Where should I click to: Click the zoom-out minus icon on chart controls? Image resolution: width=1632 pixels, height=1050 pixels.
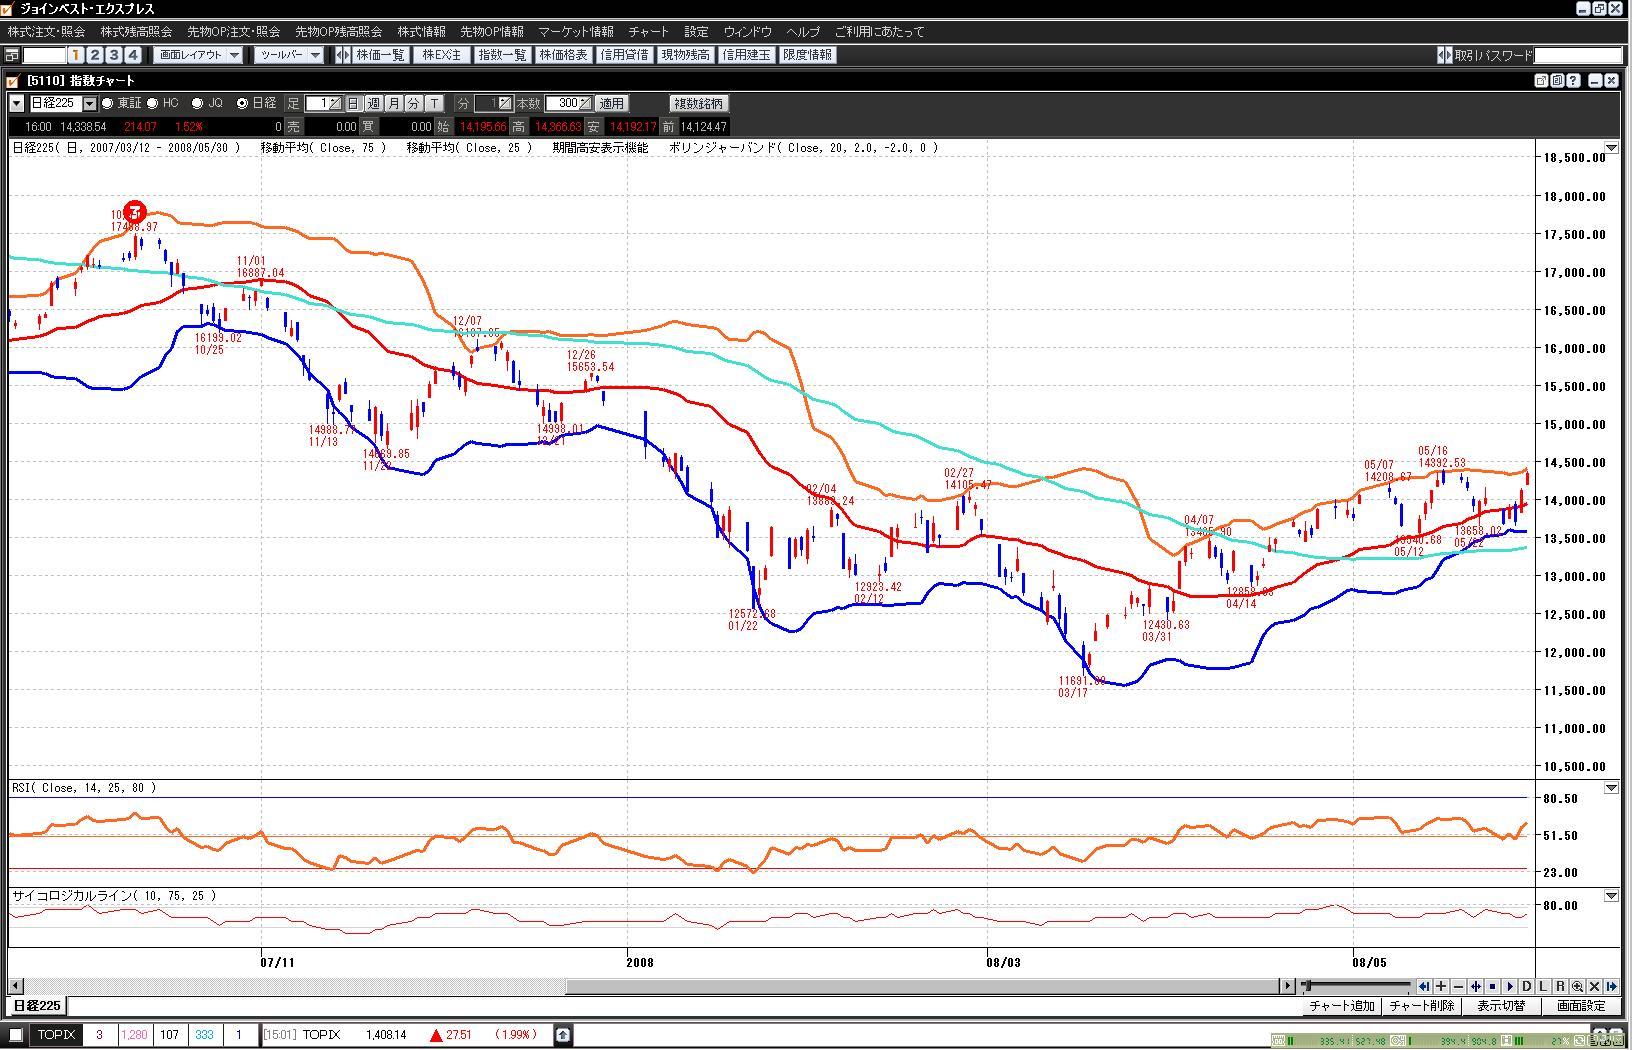1458,986
